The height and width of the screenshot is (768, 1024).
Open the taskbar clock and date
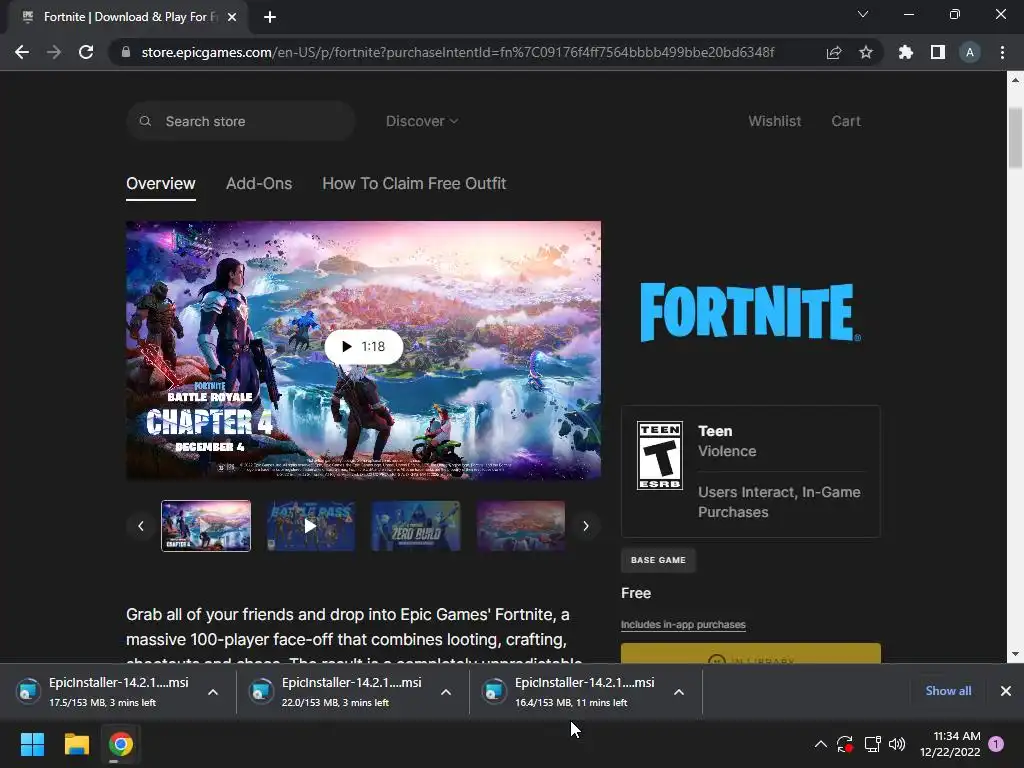950,744
